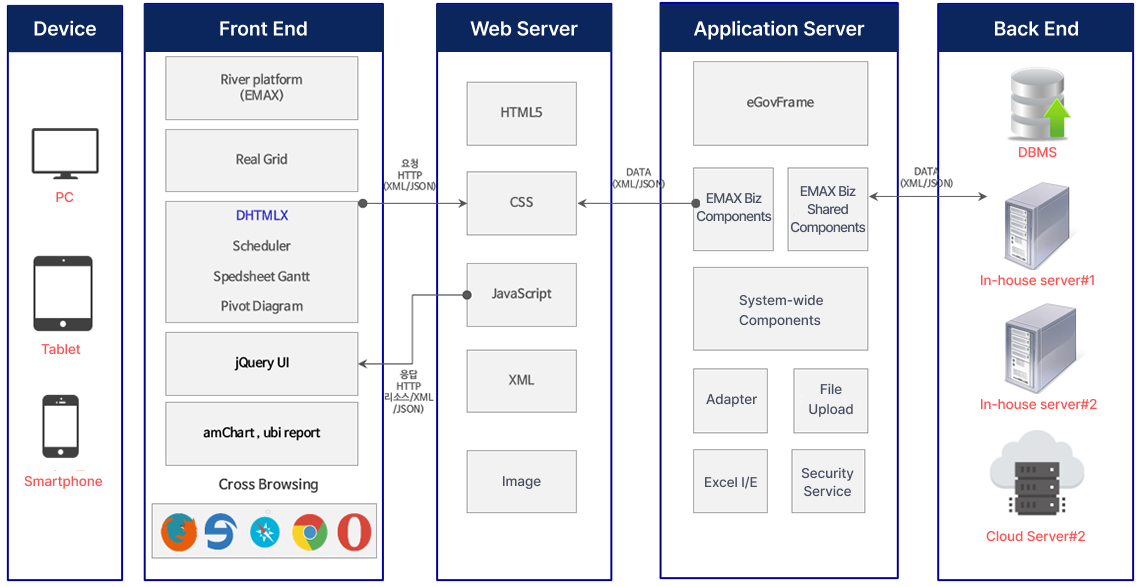Select the Front End column header
Screen dimensions: 1140x587
pos(263,28)
